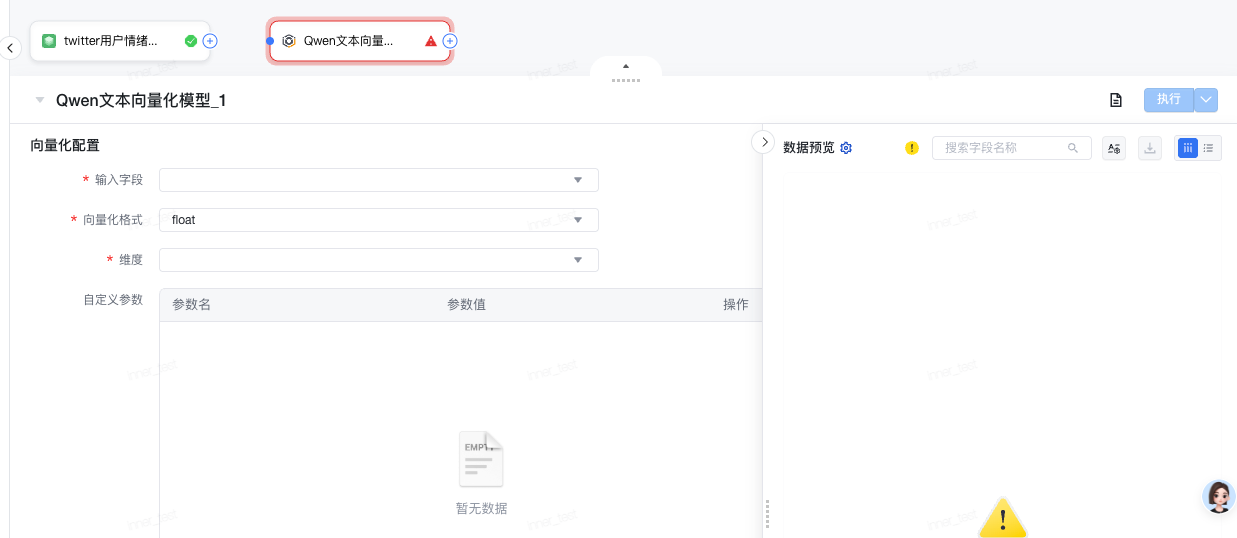Screen dimensions: 1237x538
Task: Click the download data icon
Action: (x=1151, y=148)
